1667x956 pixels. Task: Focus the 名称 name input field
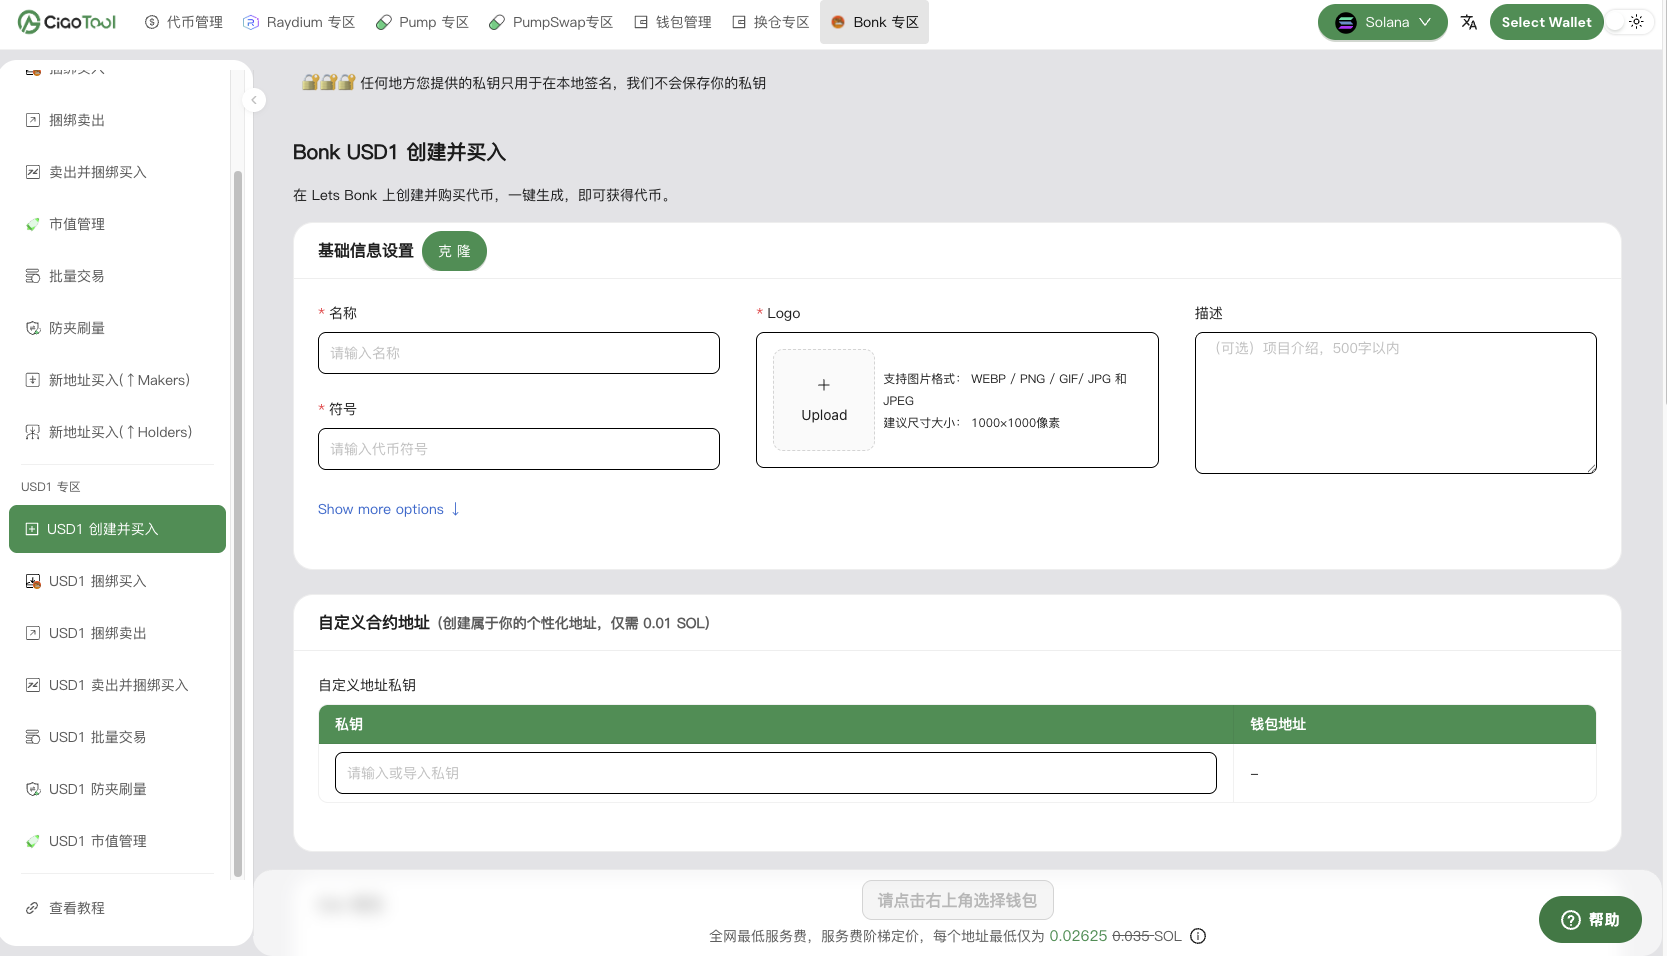[x=518, y=353]
